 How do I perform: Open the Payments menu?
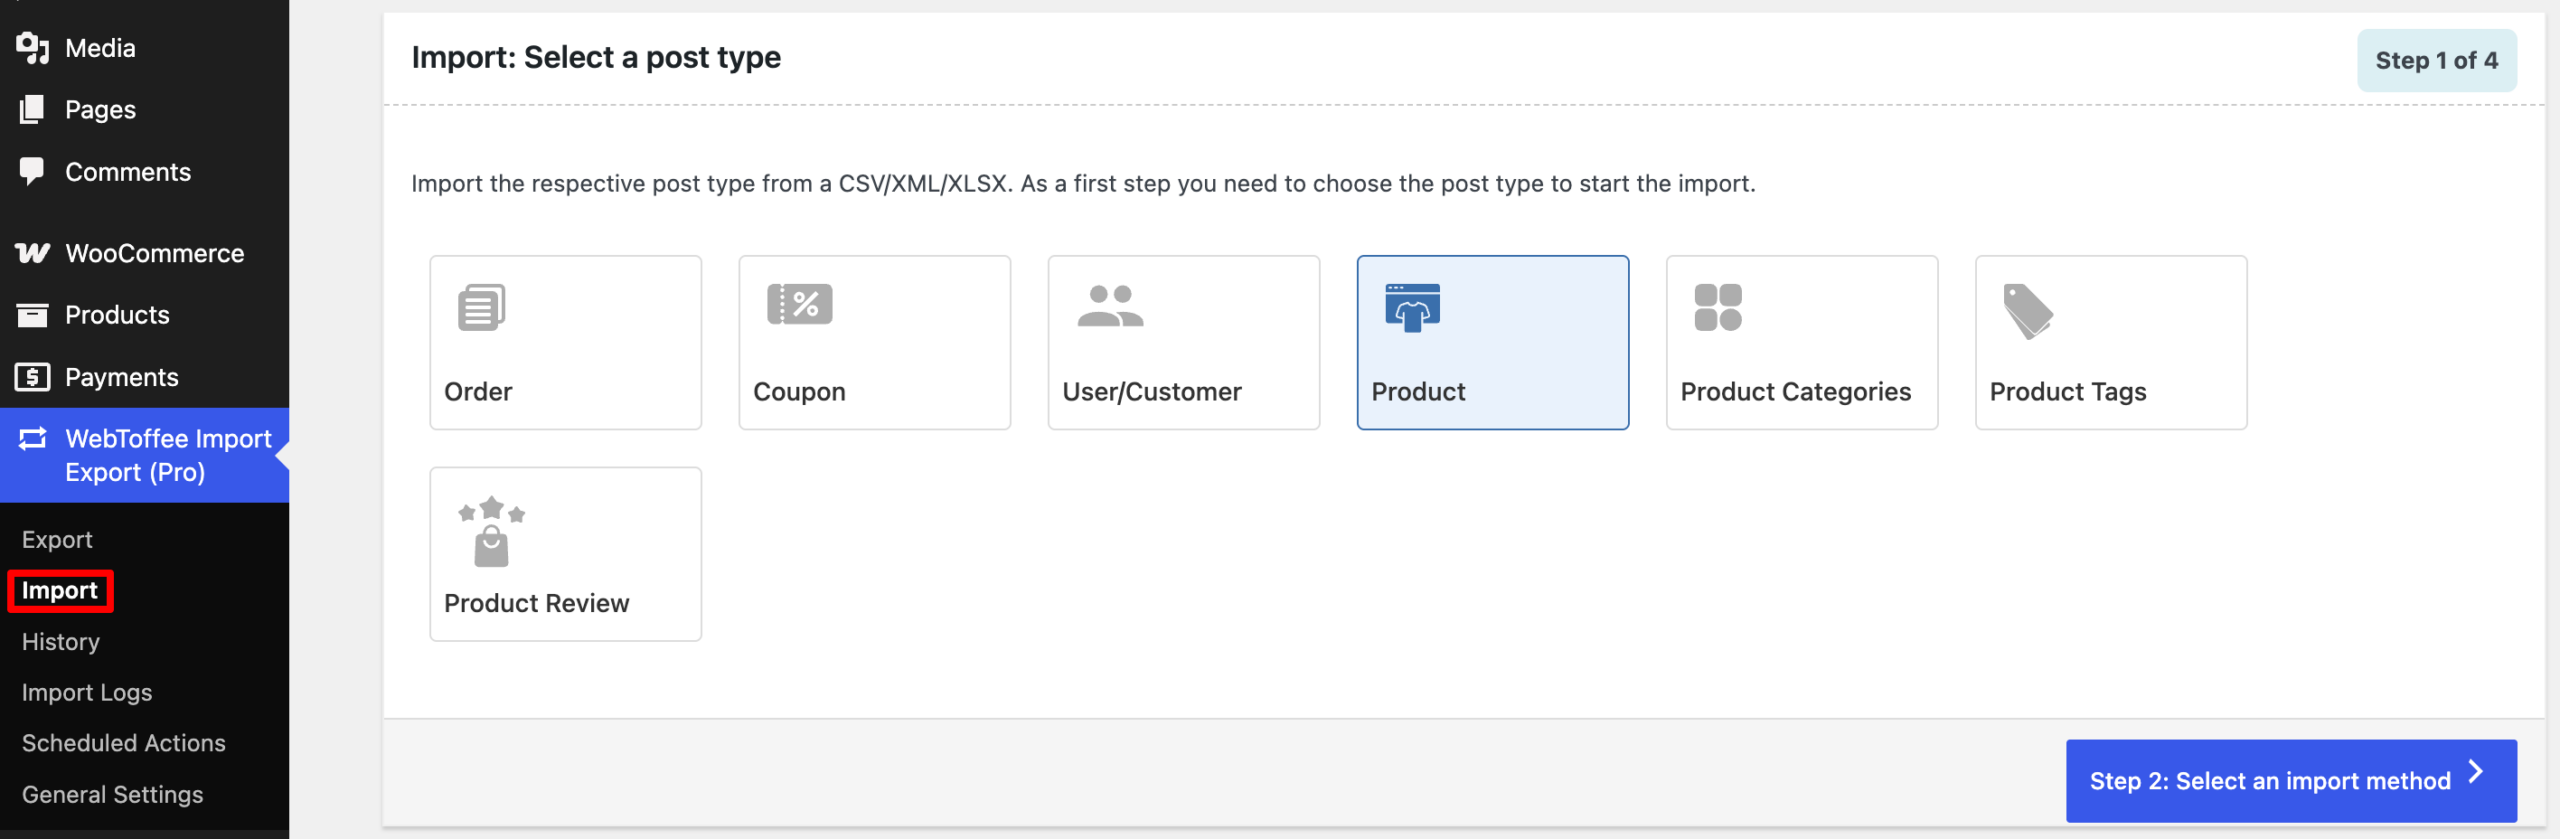click(x=144, y=377)
